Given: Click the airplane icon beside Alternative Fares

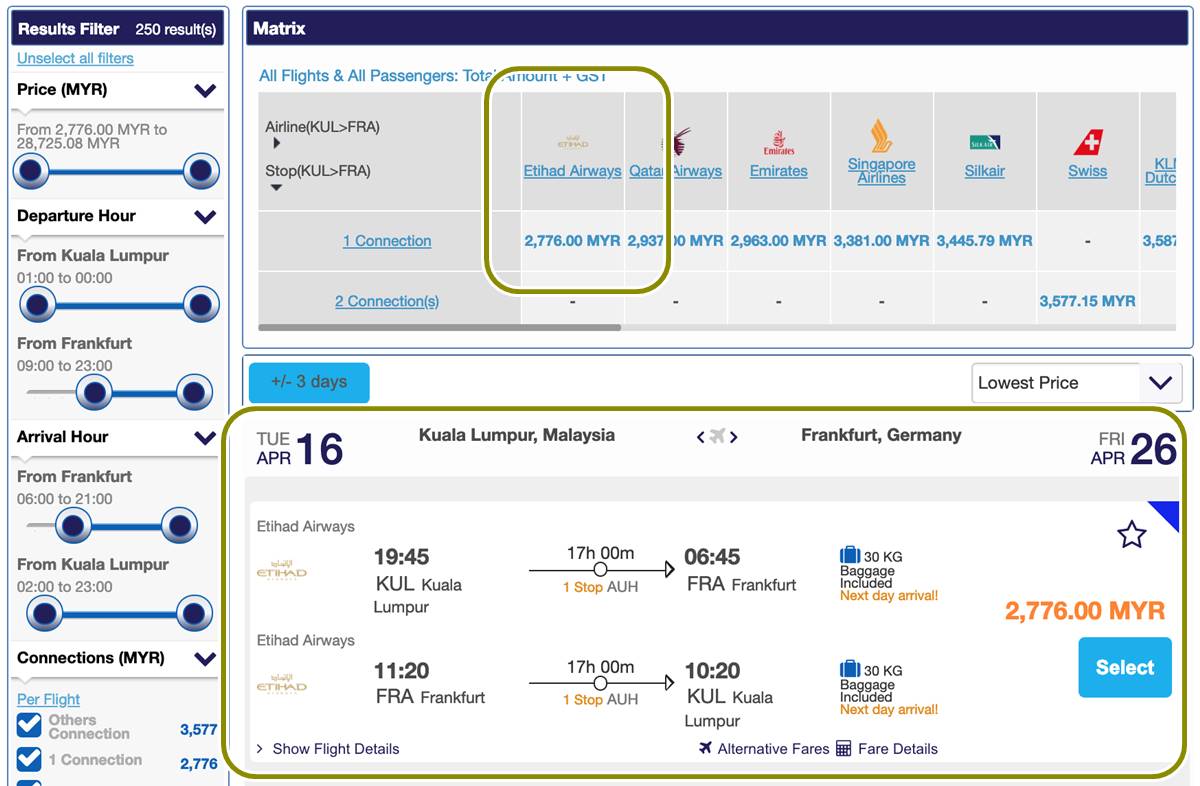Looking at the screenshot, I should click(706, 748).
